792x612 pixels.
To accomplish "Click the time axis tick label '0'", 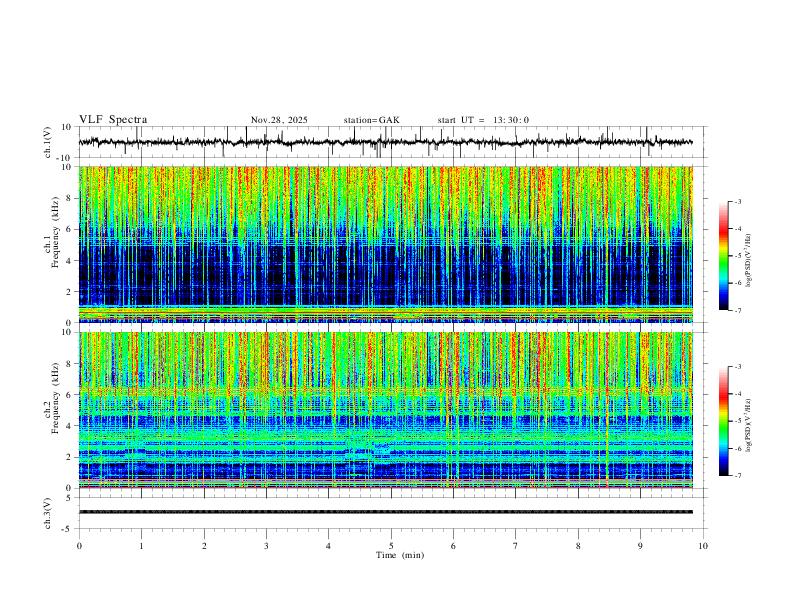I will point(79,546).
